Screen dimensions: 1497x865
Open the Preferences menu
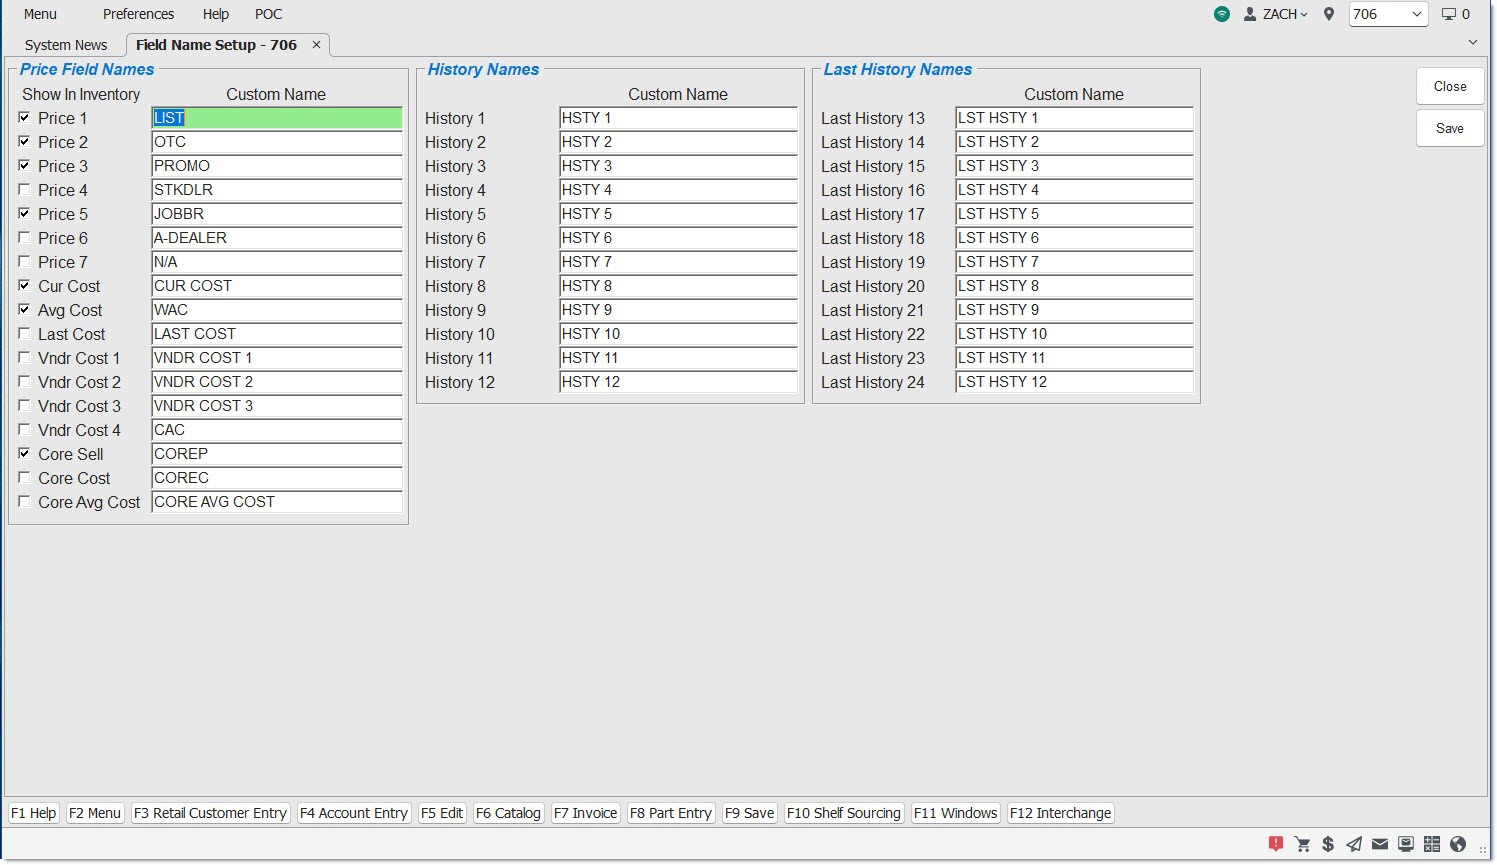click(x=138, y=14)
